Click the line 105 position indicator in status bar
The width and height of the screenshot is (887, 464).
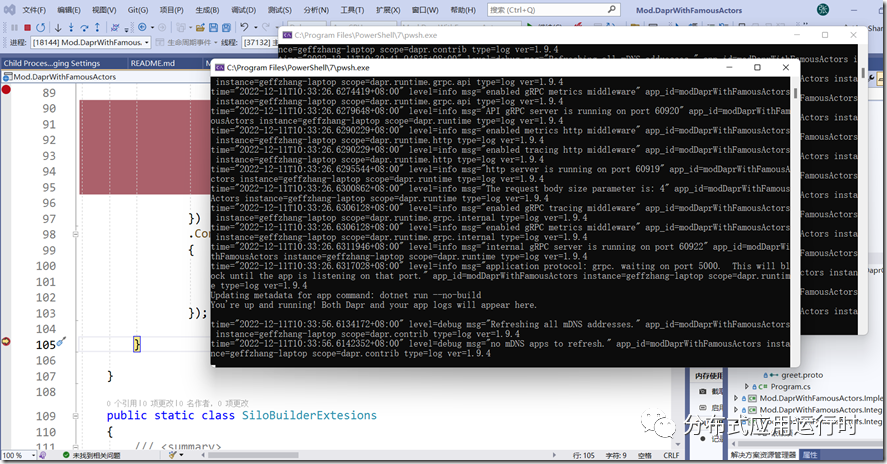coord(583,455)
